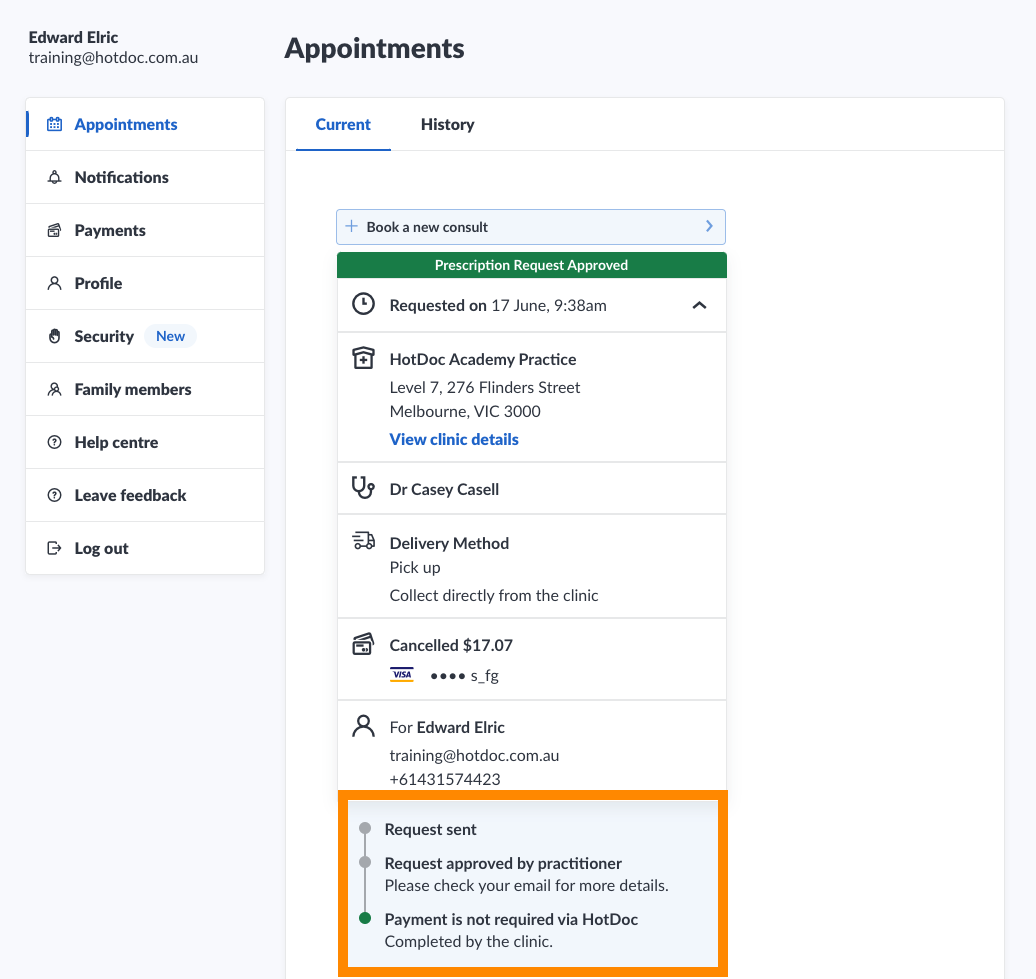Click the question icon beside Leave feedback

(x=55, y=495)
